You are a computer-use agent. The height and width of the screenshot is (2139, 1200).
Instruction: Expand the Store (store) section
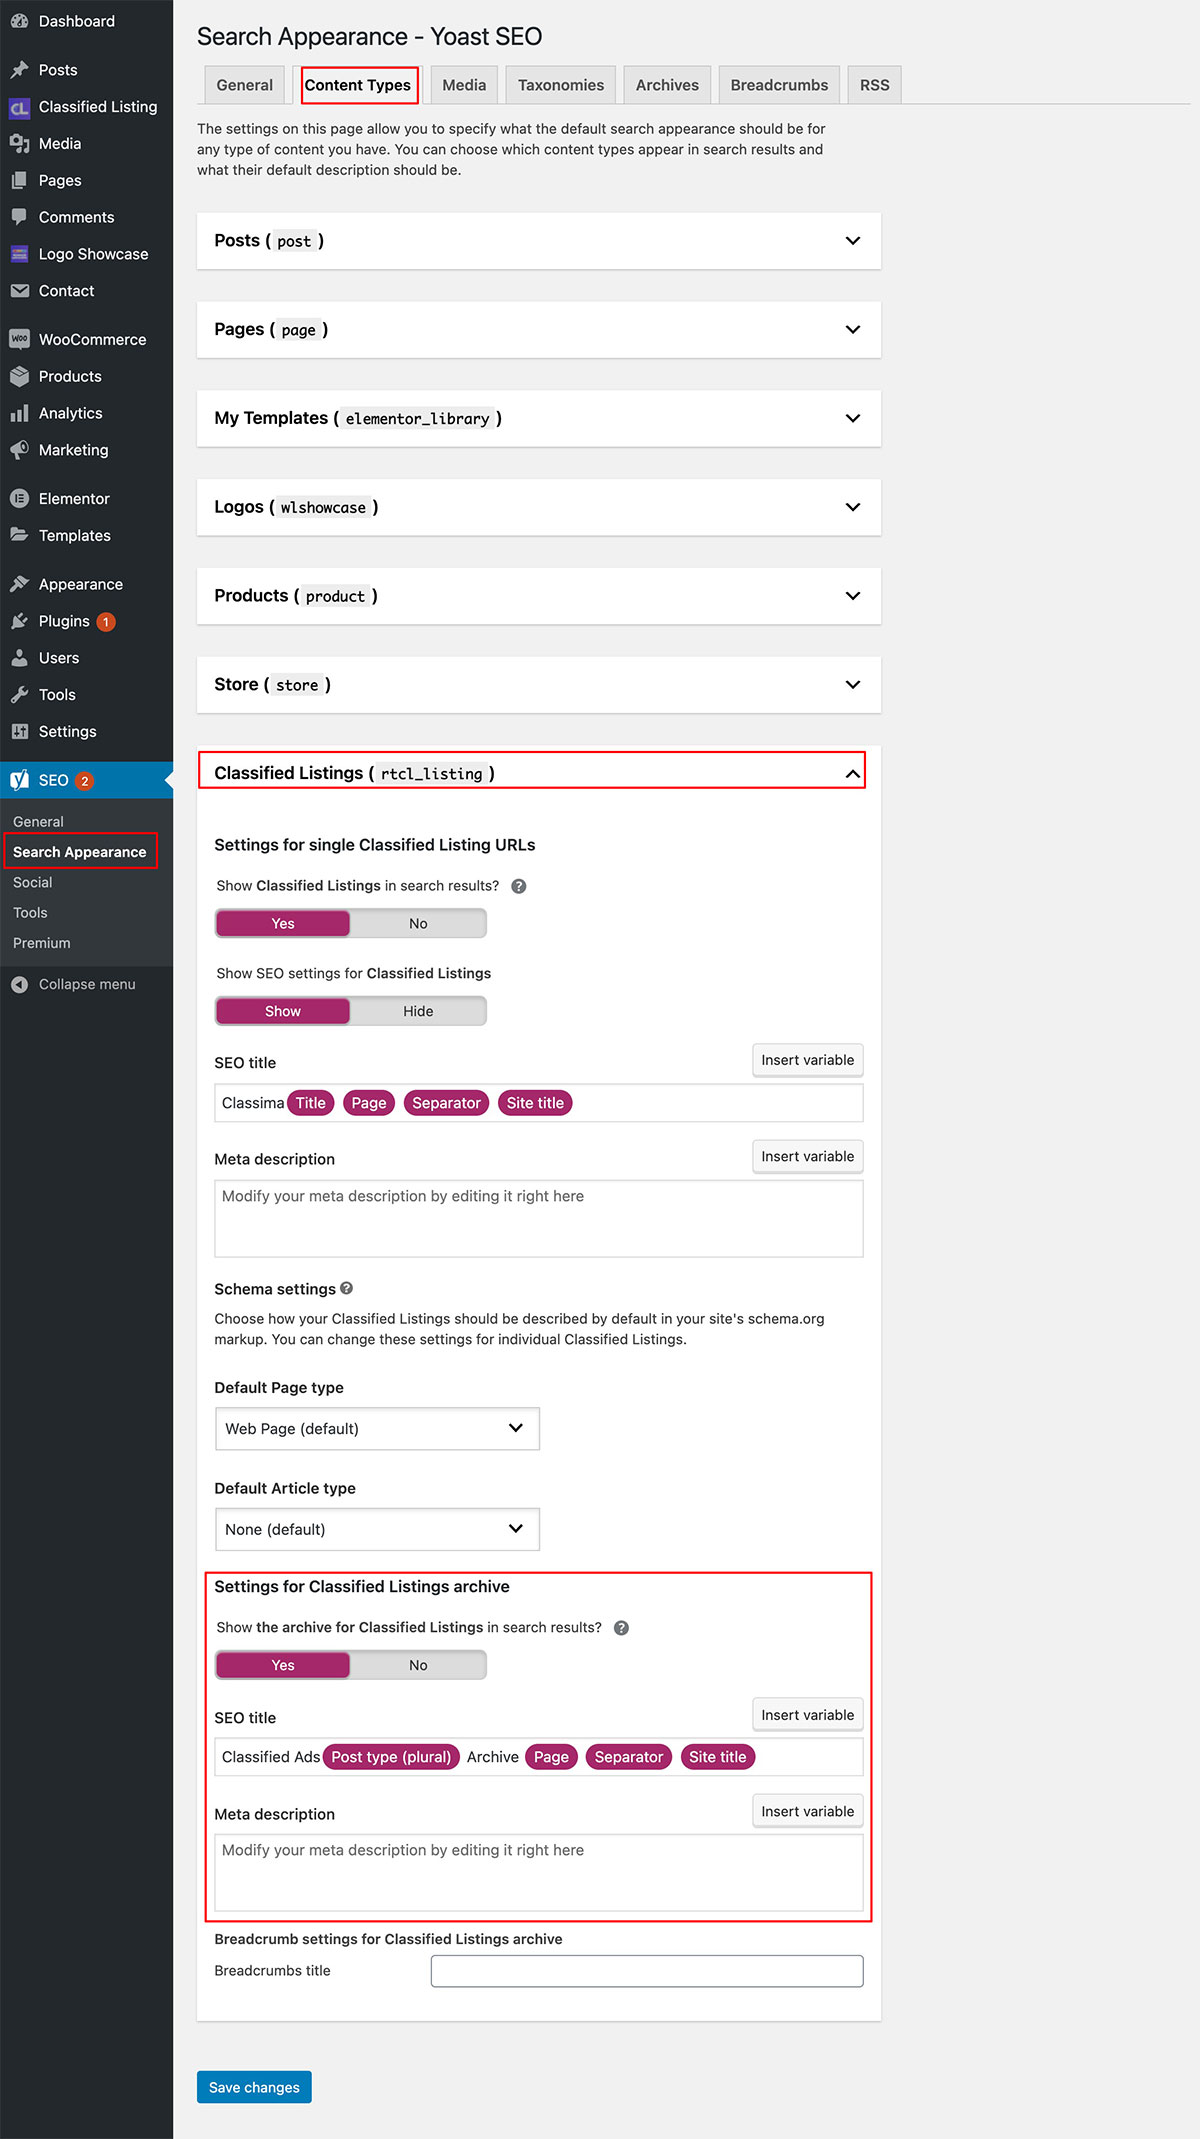[539, 685]
